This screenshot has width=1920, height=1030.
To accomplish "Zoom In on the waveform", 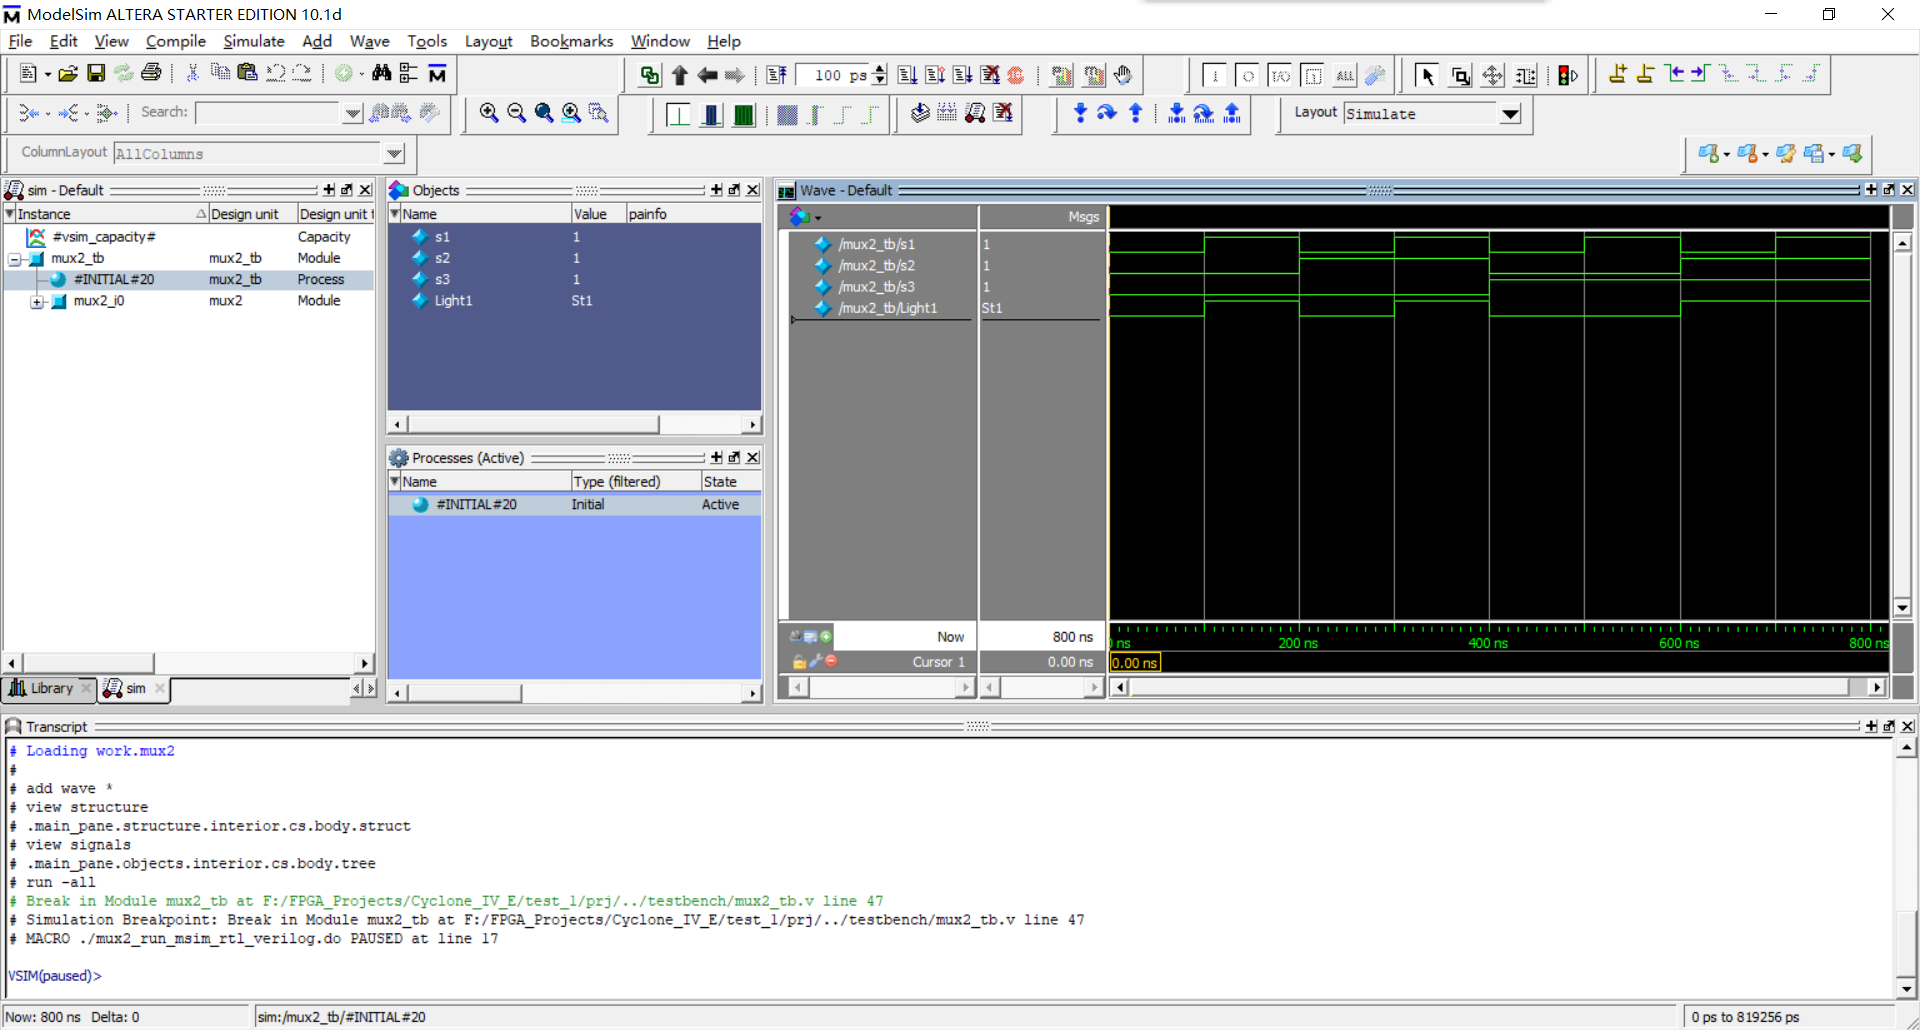I will coord(489,113).
